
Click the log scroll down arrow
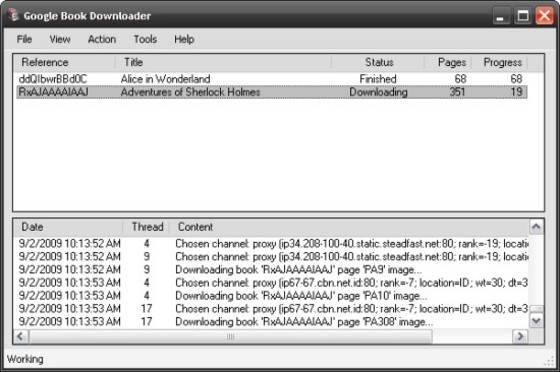536,321
